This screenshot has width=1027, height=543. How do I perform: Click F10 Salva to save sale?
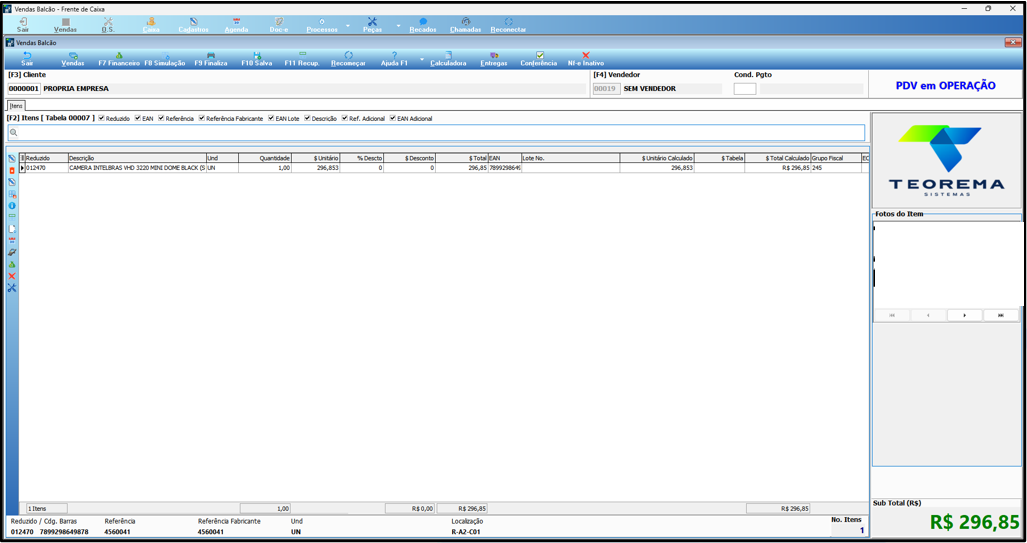point(257,60)
